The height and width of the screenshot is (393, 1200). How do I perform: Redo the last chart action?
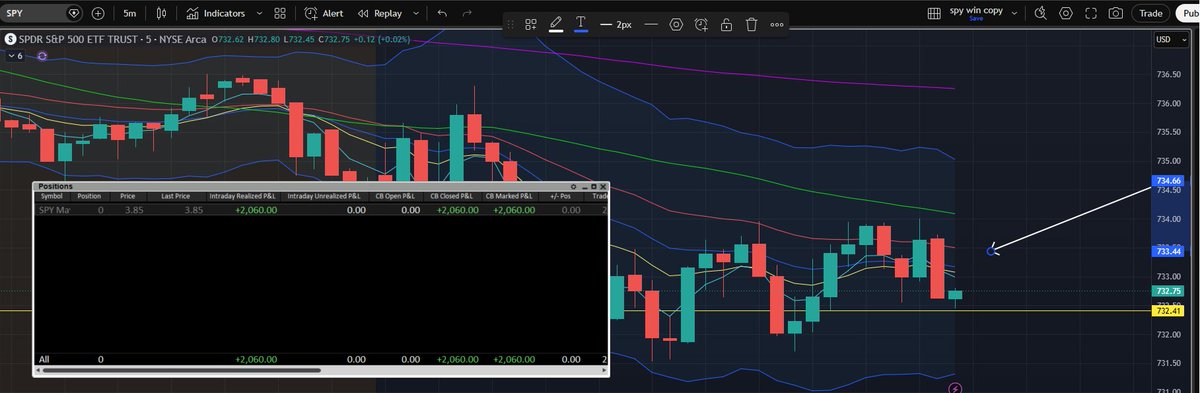[x=468, y=14]
